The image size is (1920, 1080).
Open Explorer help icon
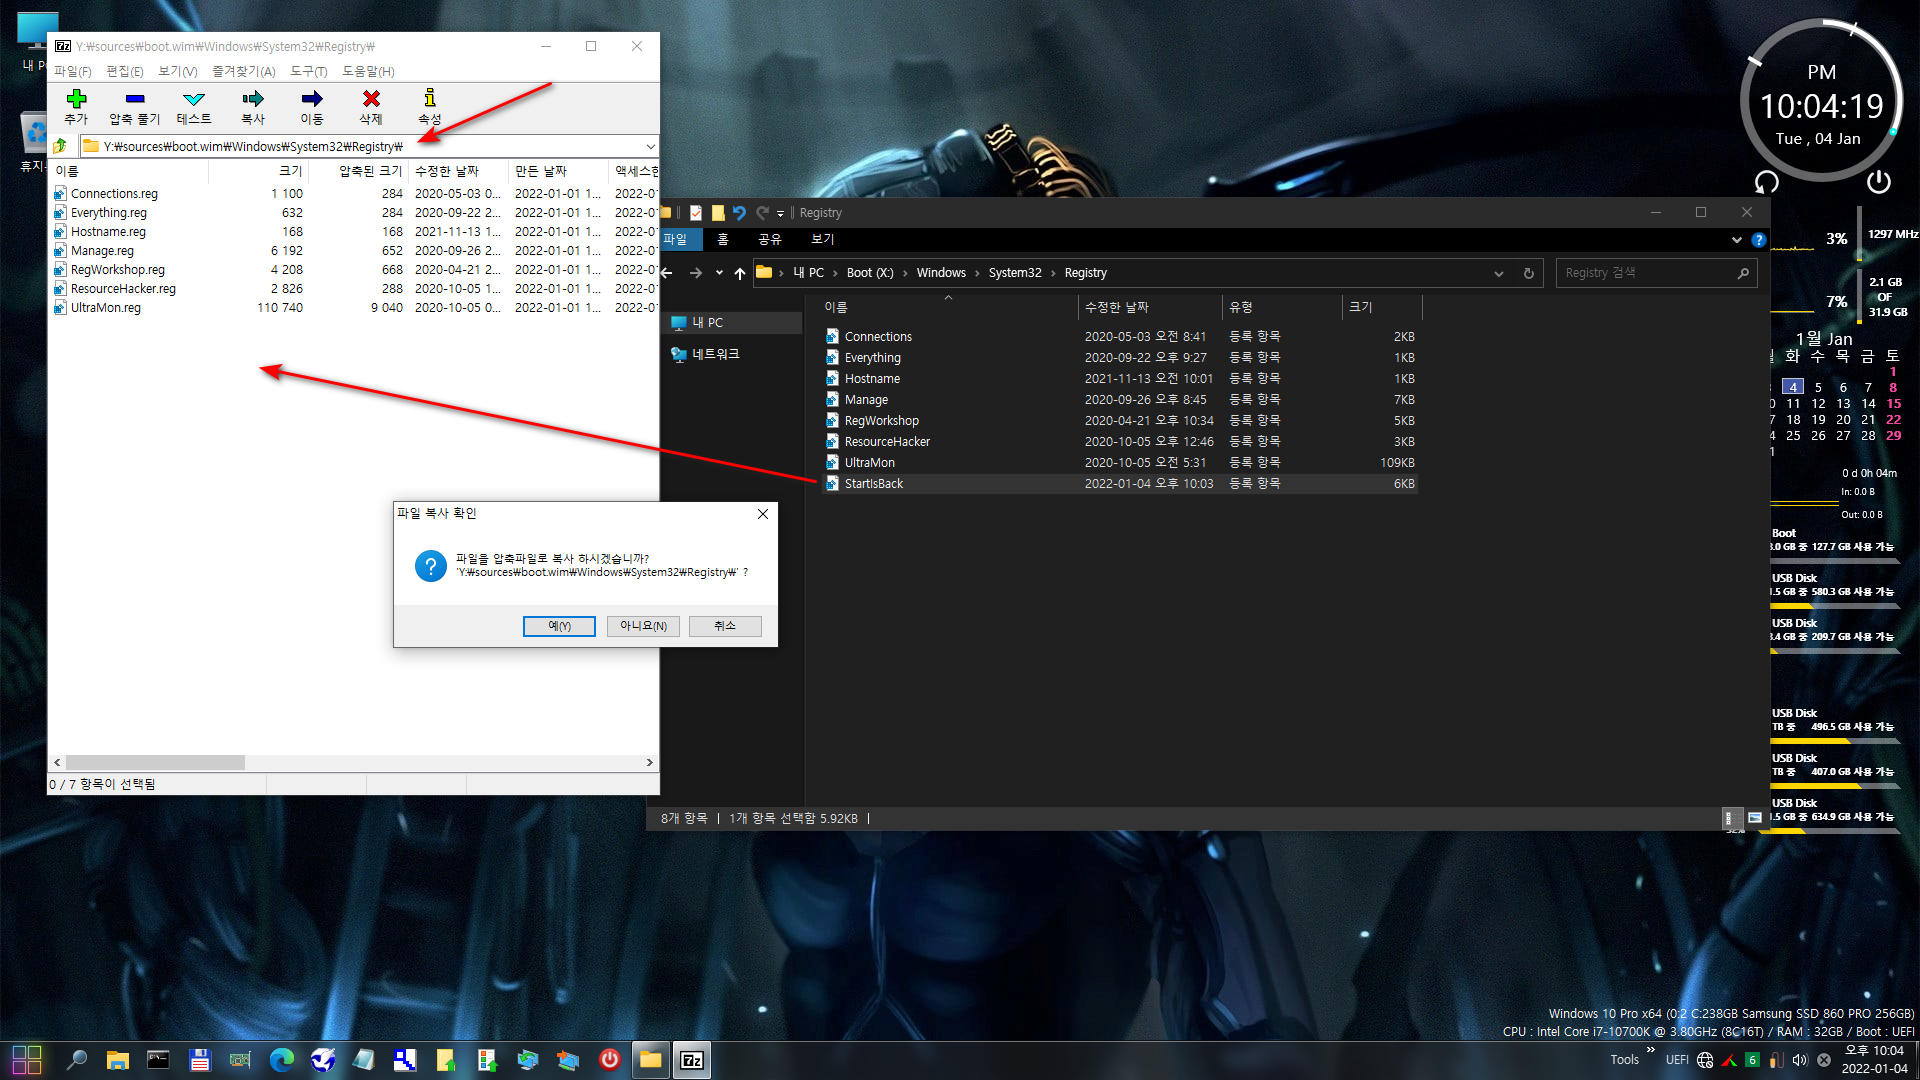click(x=1759, y=240)
